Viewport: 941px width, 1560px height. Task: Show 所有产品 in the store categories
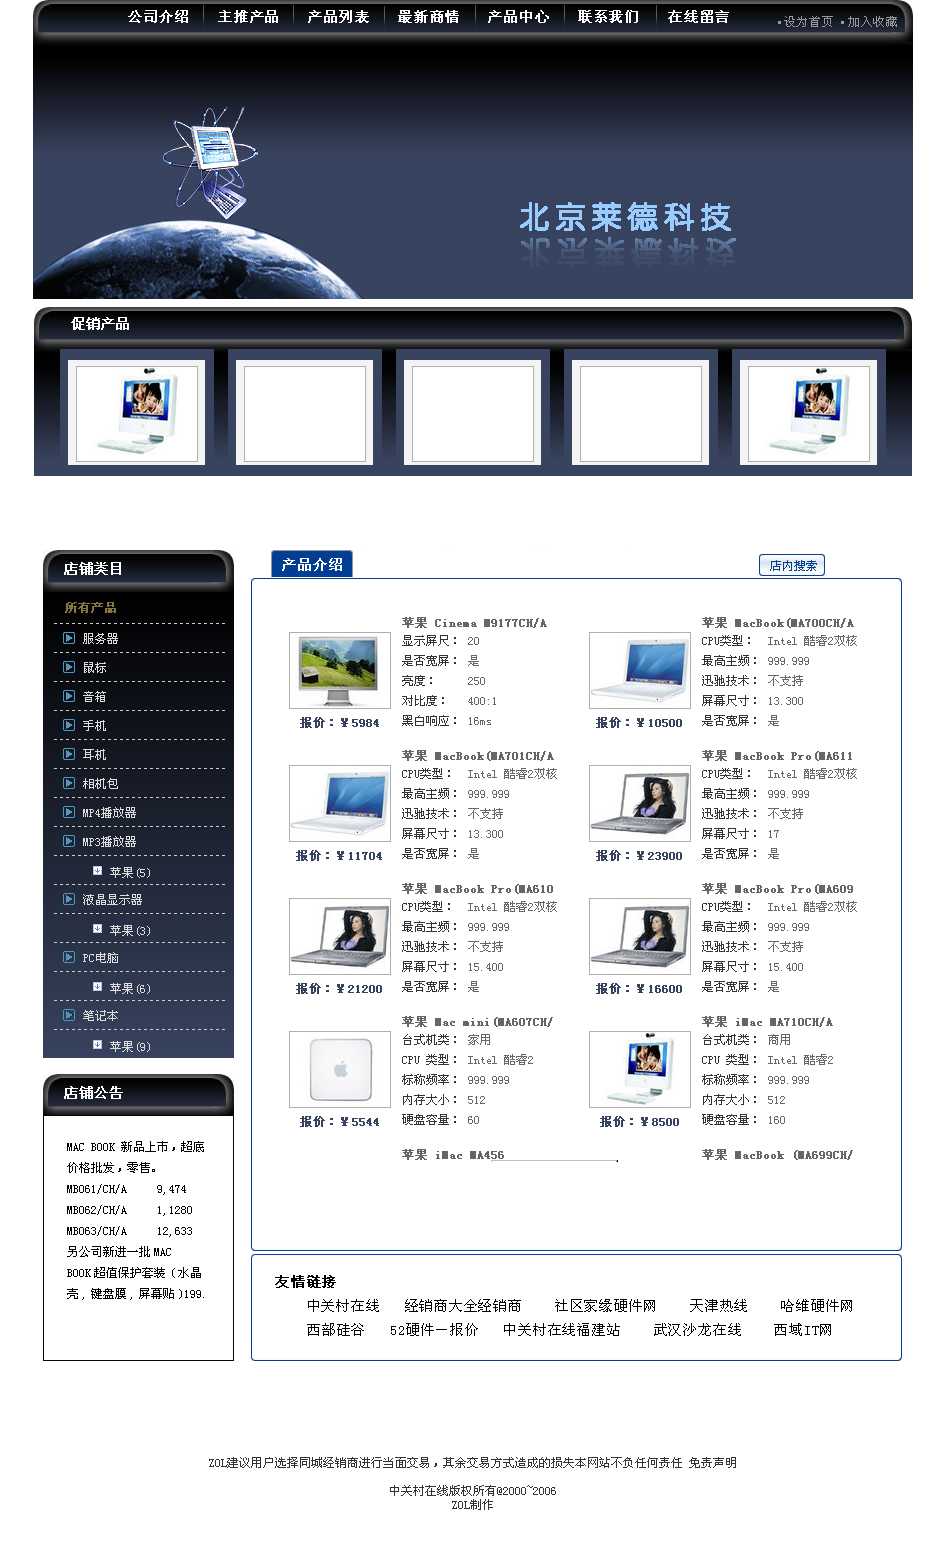tap(91, 608)
